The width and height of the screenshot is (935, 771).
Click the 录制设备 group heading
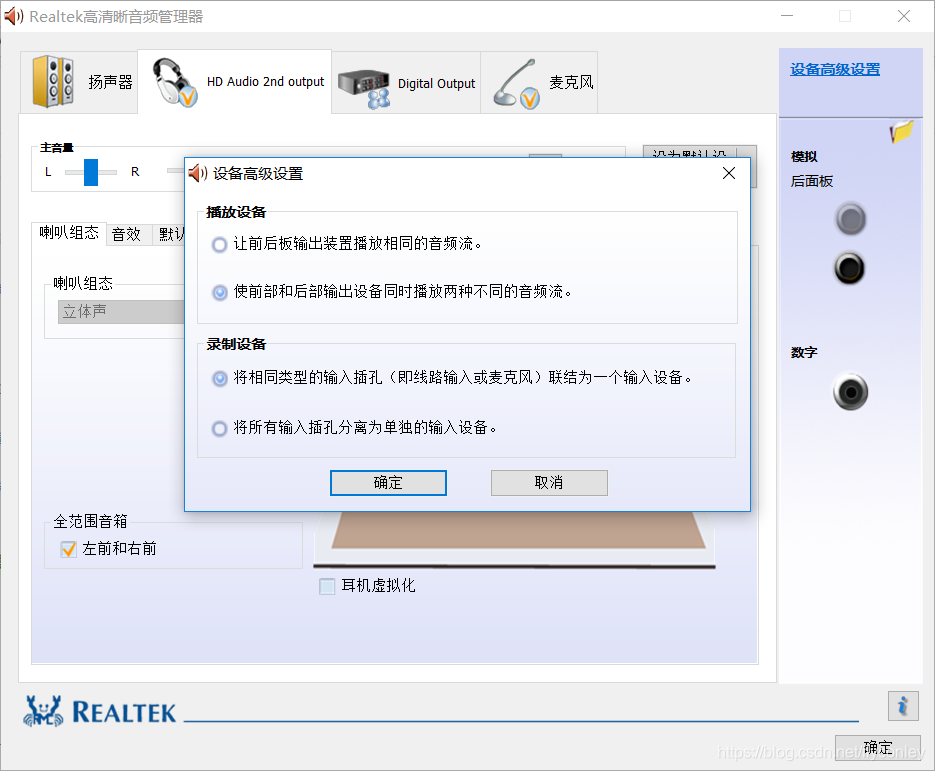(236, 344)
